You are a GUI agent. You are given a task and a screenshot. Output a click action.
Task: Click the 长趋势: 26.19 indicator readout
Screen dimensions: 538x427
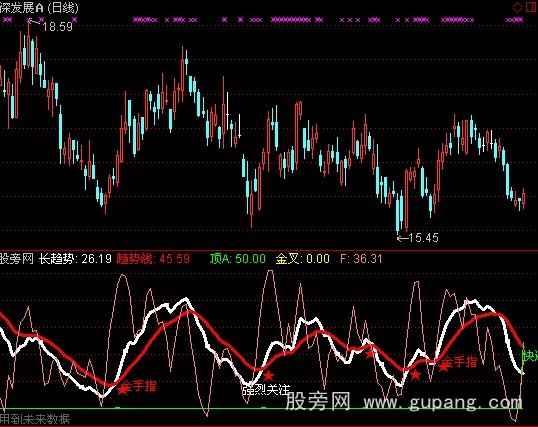click(x=75, y=258)
